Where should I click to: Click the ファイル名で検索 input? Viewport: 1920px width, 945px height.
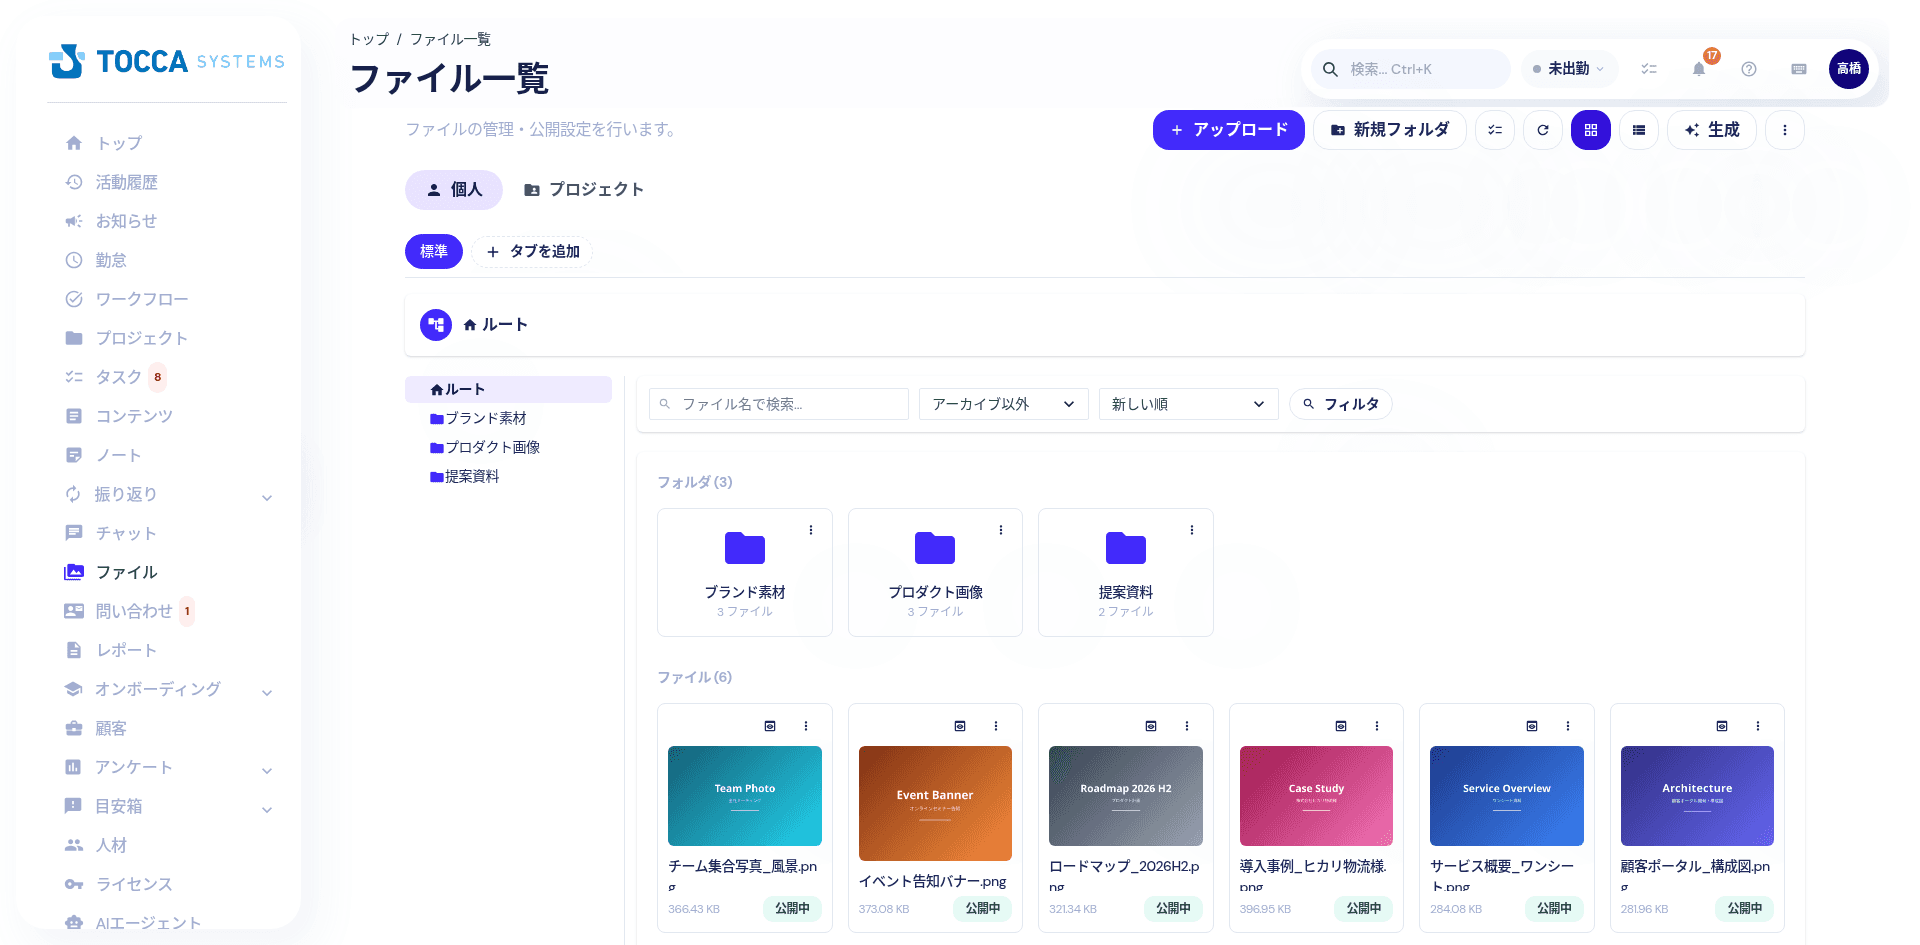point(779,404)
